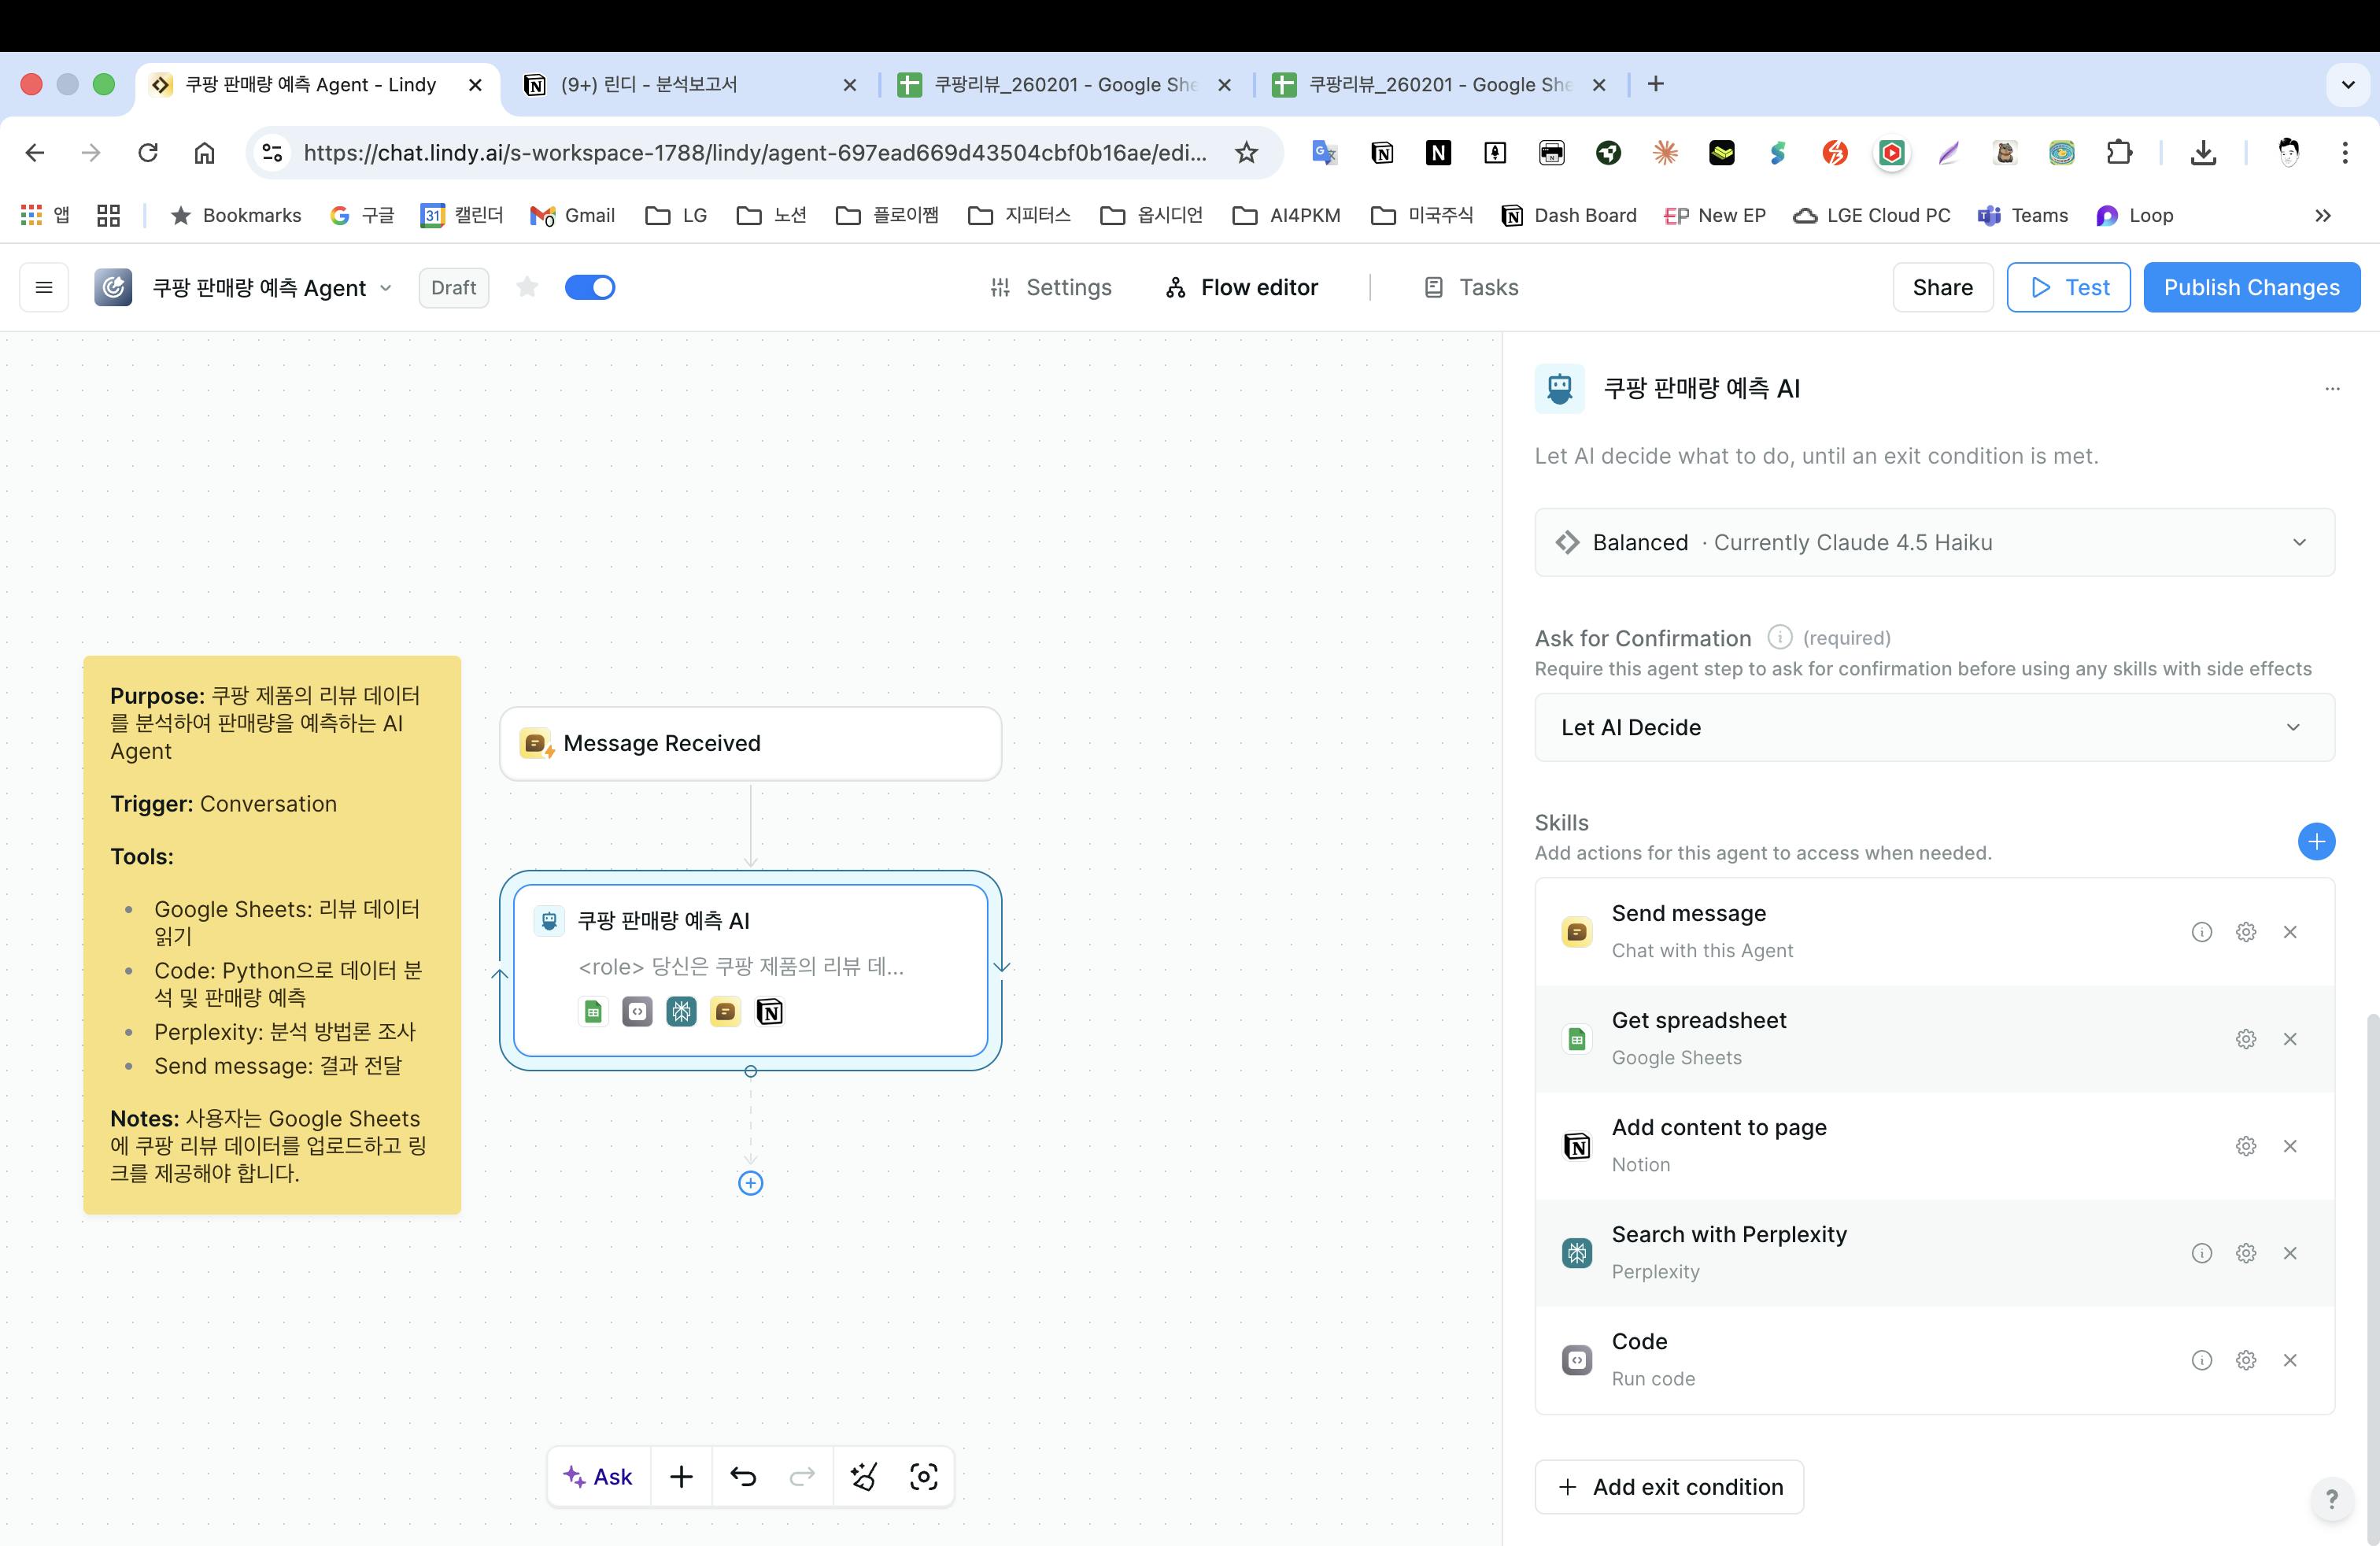Open the three-dot menu in the agent panel
Viewport: 2380px width, 1546px height.
[x=2332, y=388]
